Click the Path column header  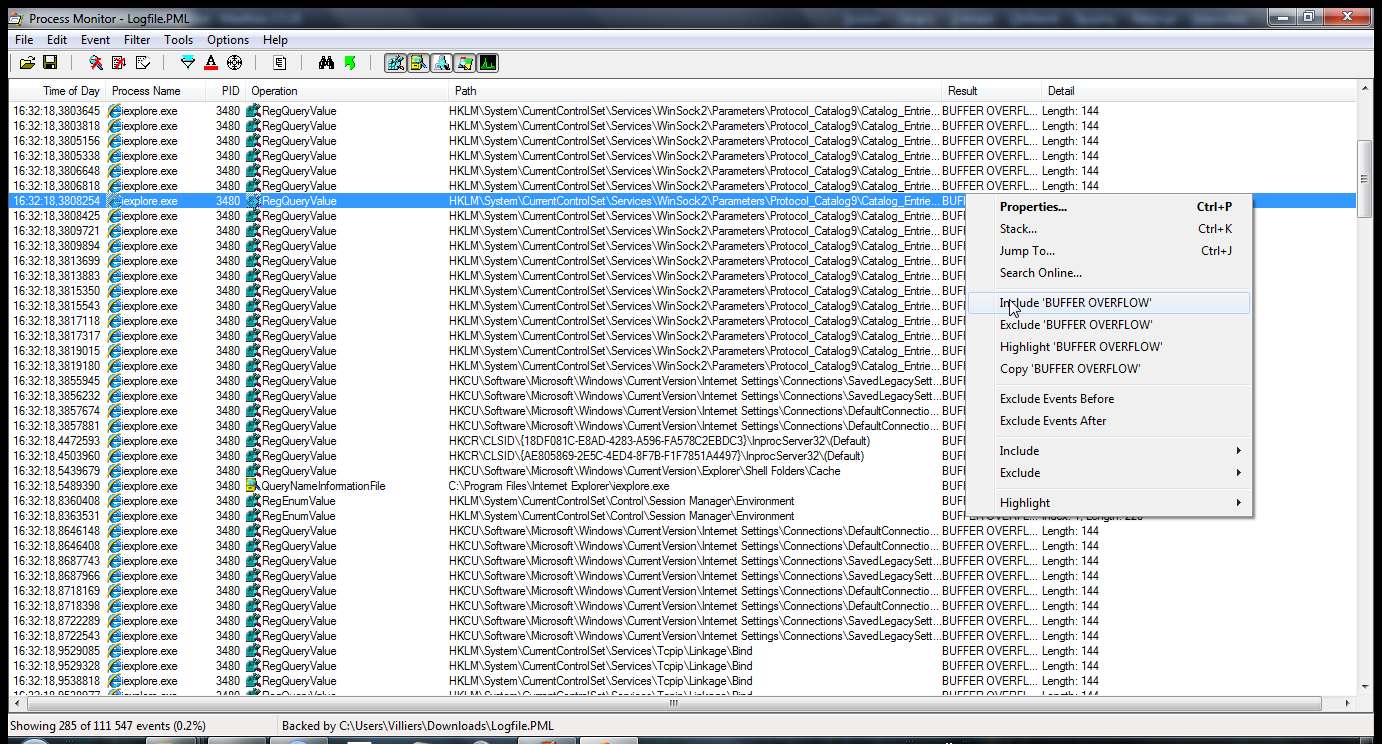tap(695, 91)
